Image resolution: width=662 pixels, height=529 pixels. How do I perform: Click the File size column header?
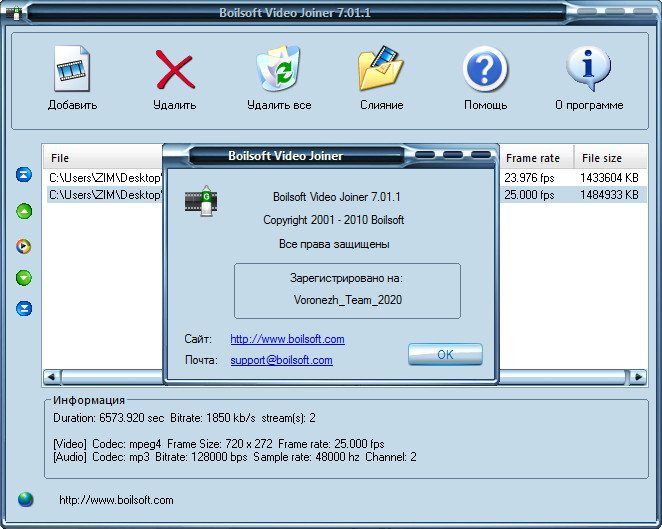coord(610,158)
